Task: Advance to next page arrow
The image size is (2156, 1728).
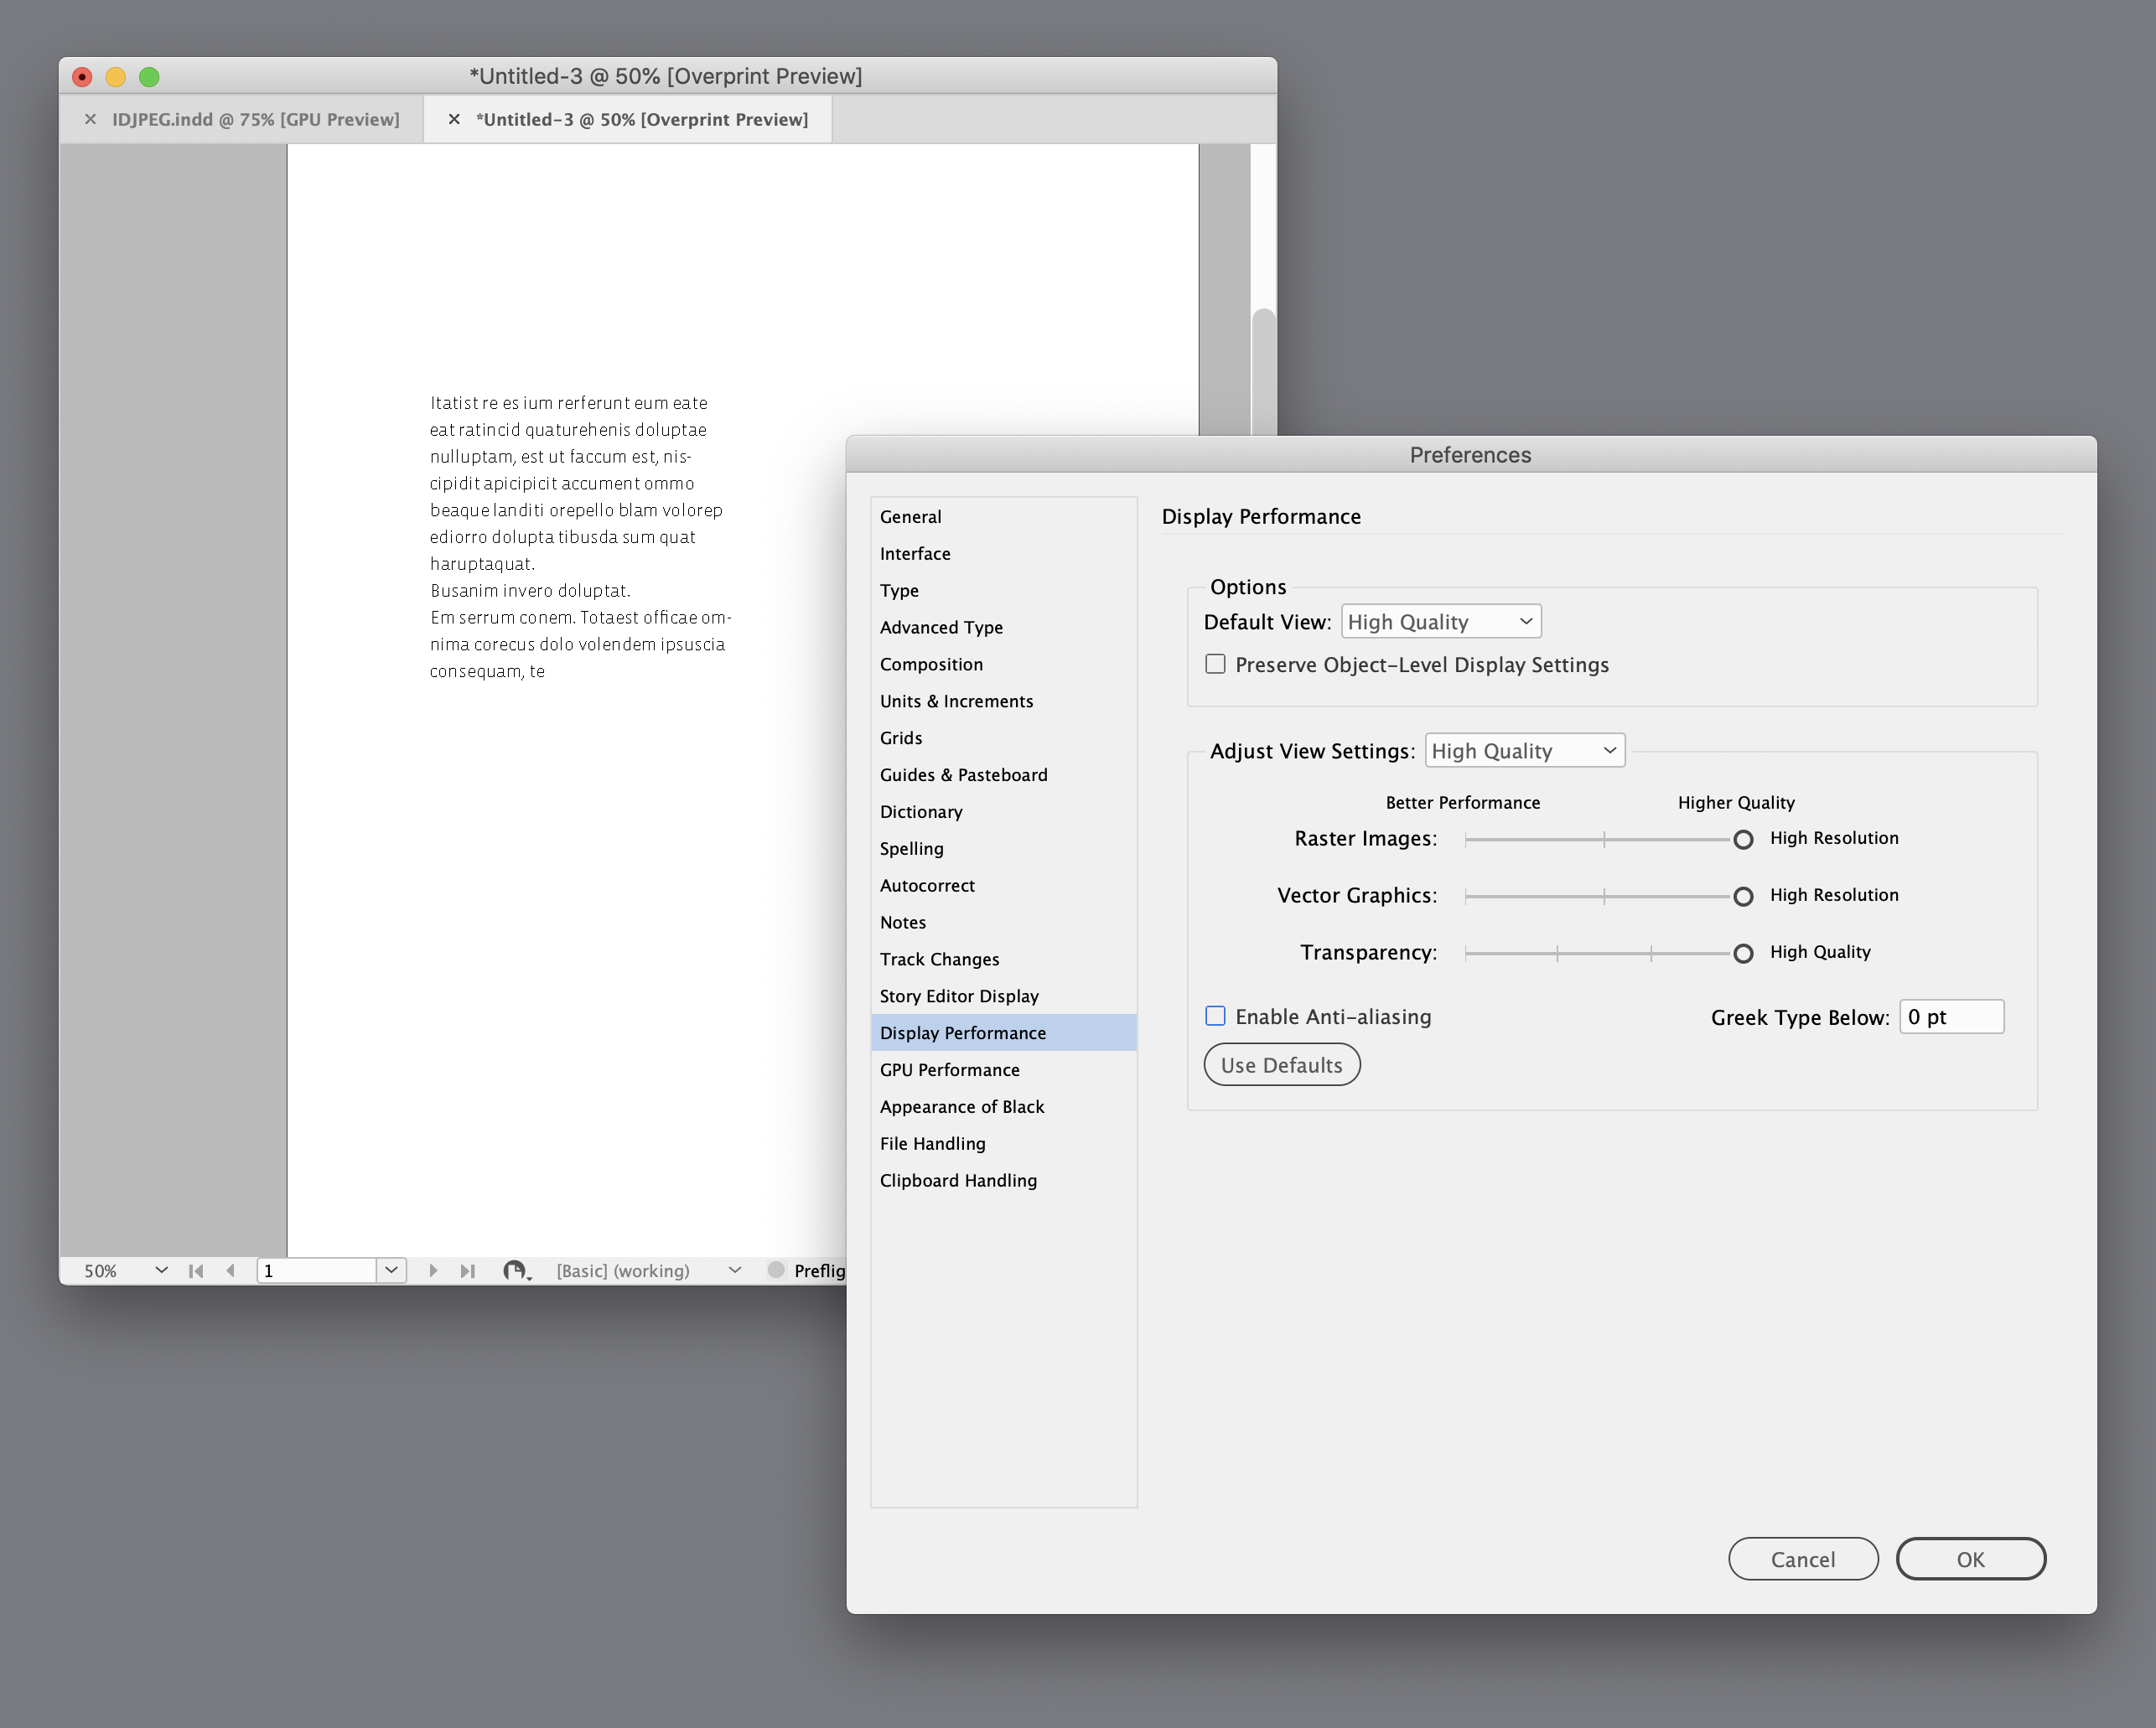Action: tap(434, 1270)
